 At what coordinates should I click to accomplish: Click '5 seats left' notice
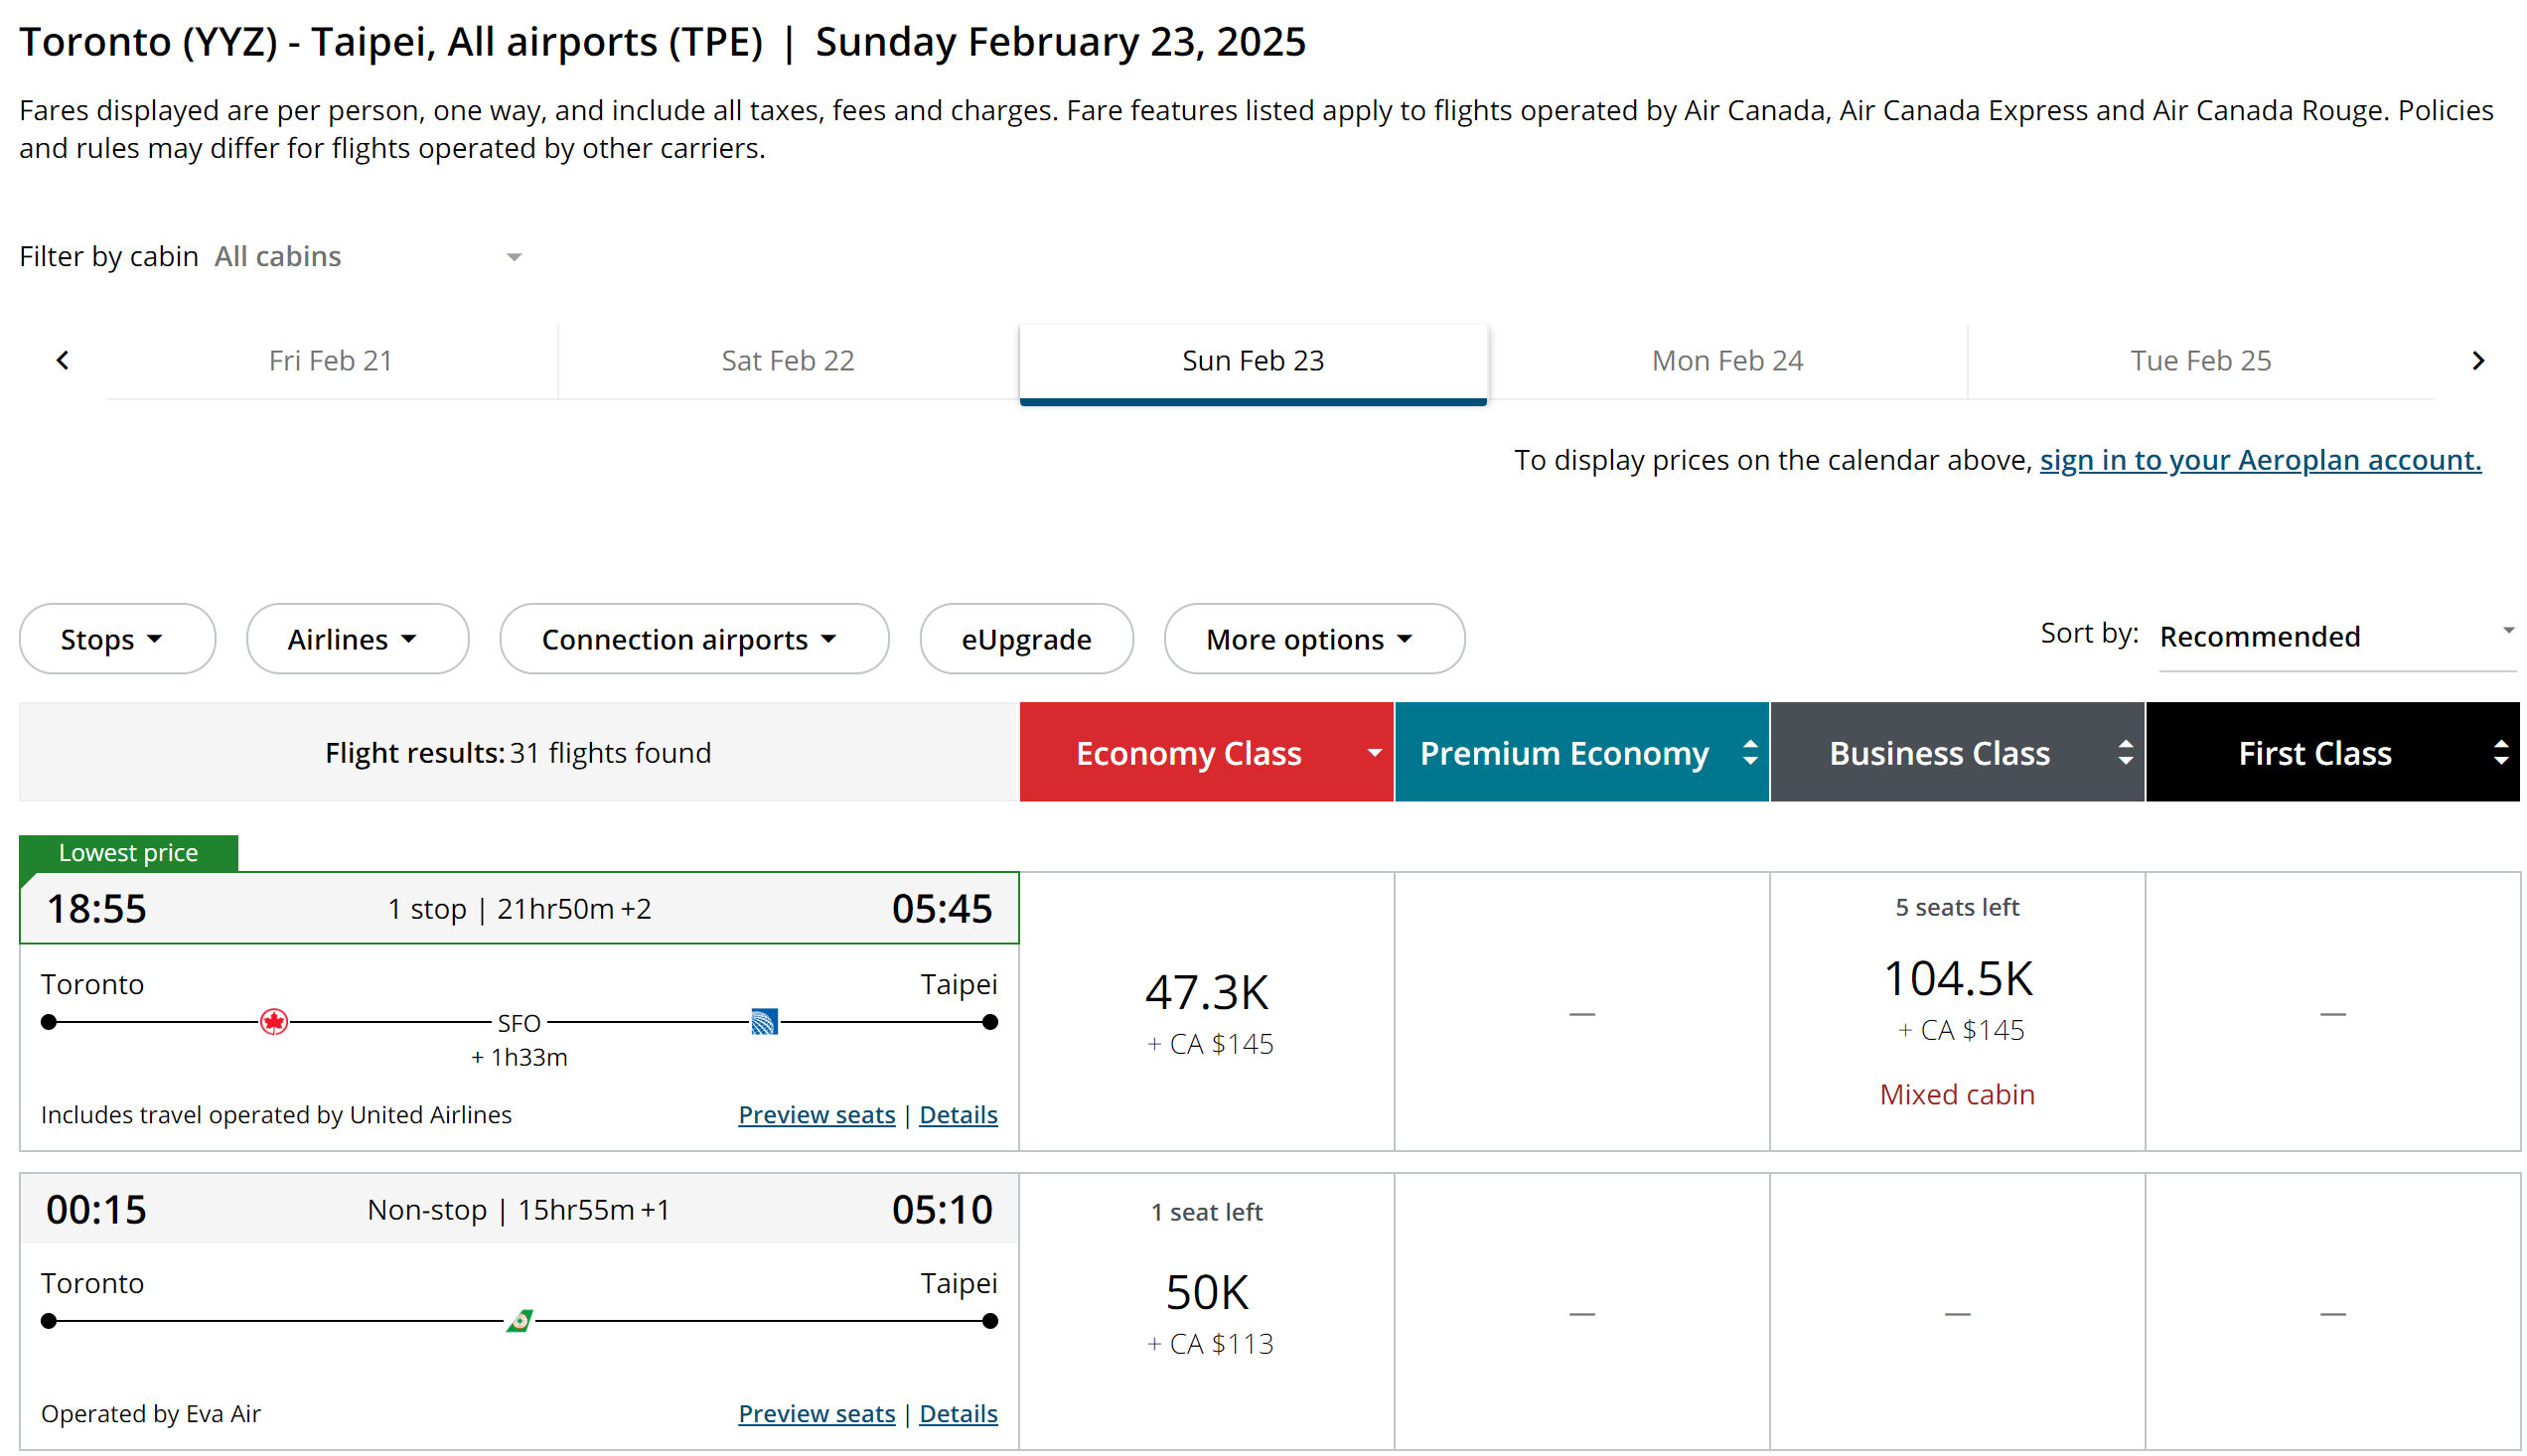[1957, 907]
